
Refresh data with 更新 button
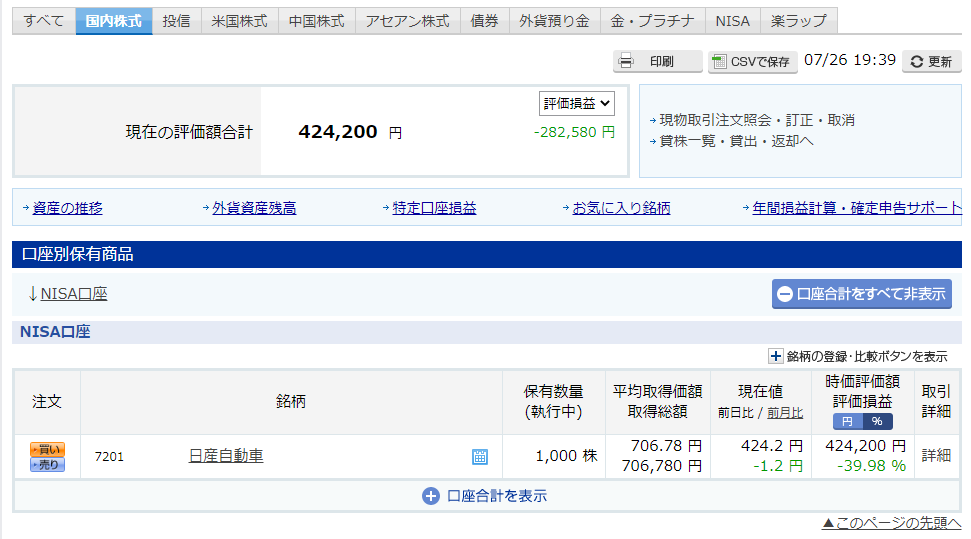pos(931,61)
